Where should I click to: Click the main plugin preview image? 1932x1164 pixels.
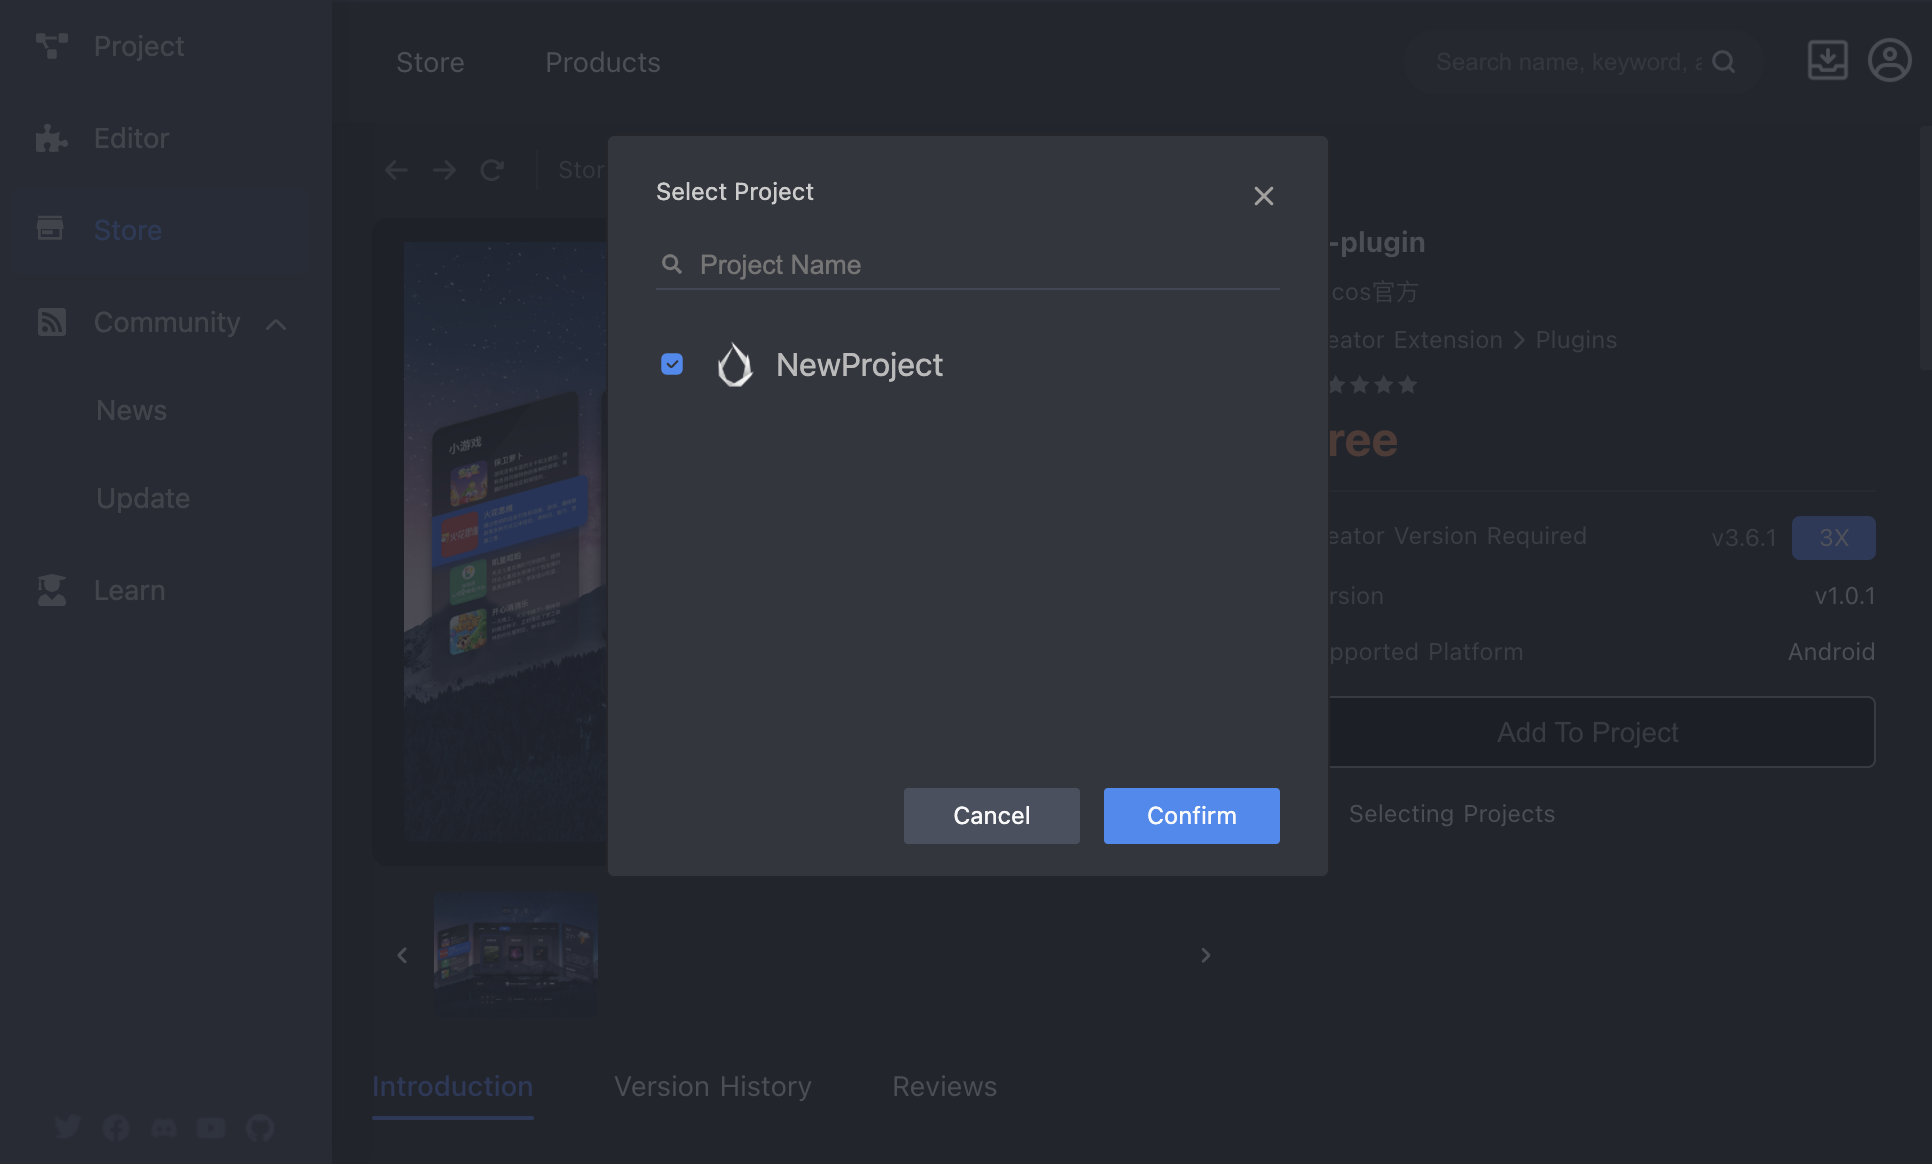coord(505,540)
